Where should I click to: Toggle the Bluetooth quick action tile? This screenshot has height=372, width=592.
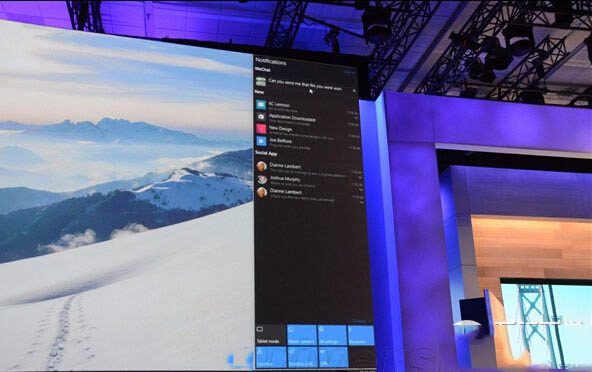pos(361,335)
